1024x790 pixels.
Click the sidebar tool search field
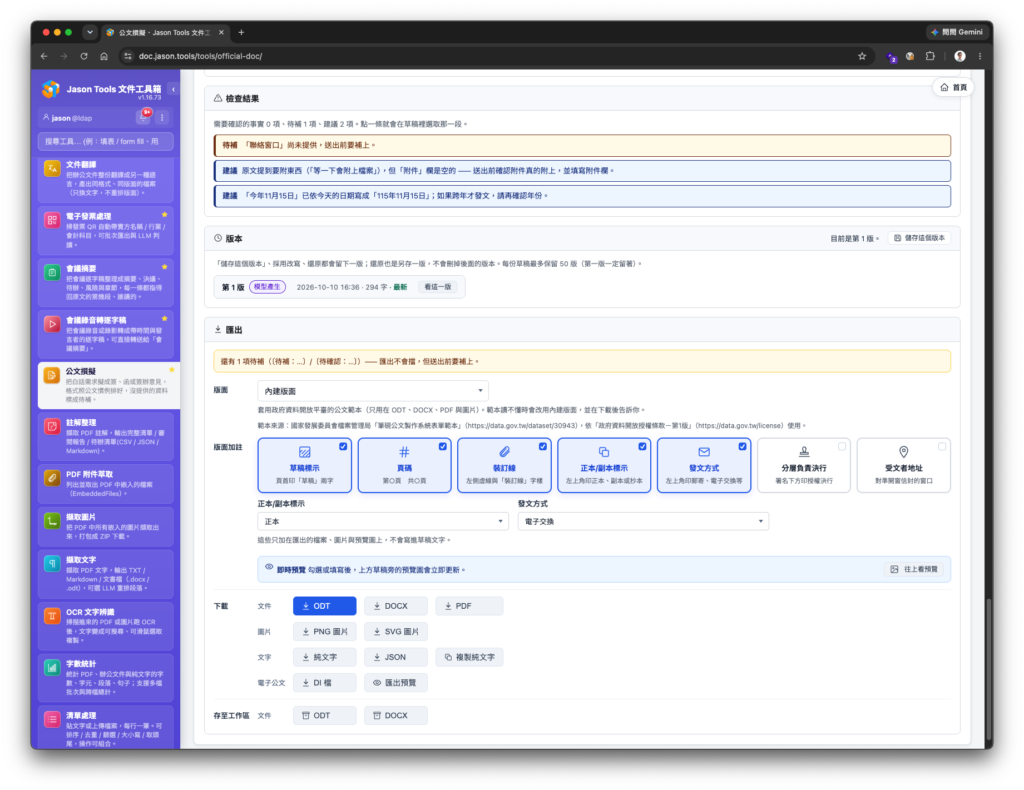106,141
